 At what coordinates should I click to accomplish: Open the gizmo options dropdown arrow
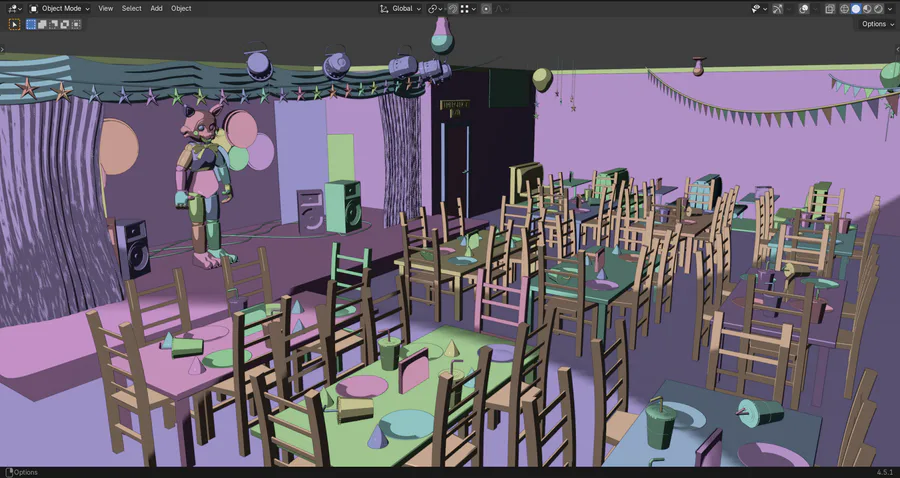(x=788, y=9)
